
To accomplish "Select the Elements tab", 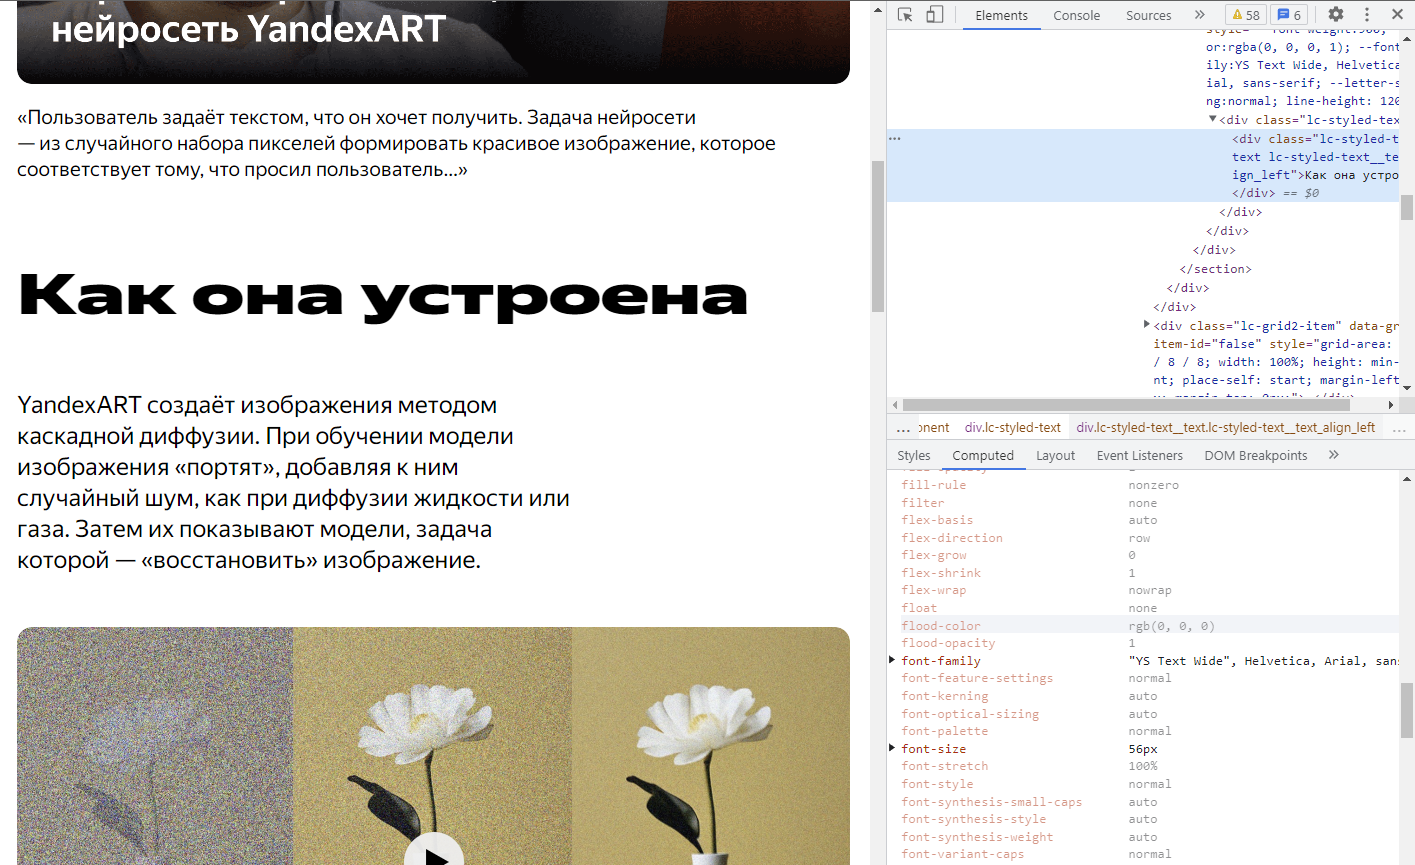I will (1001, 15).
